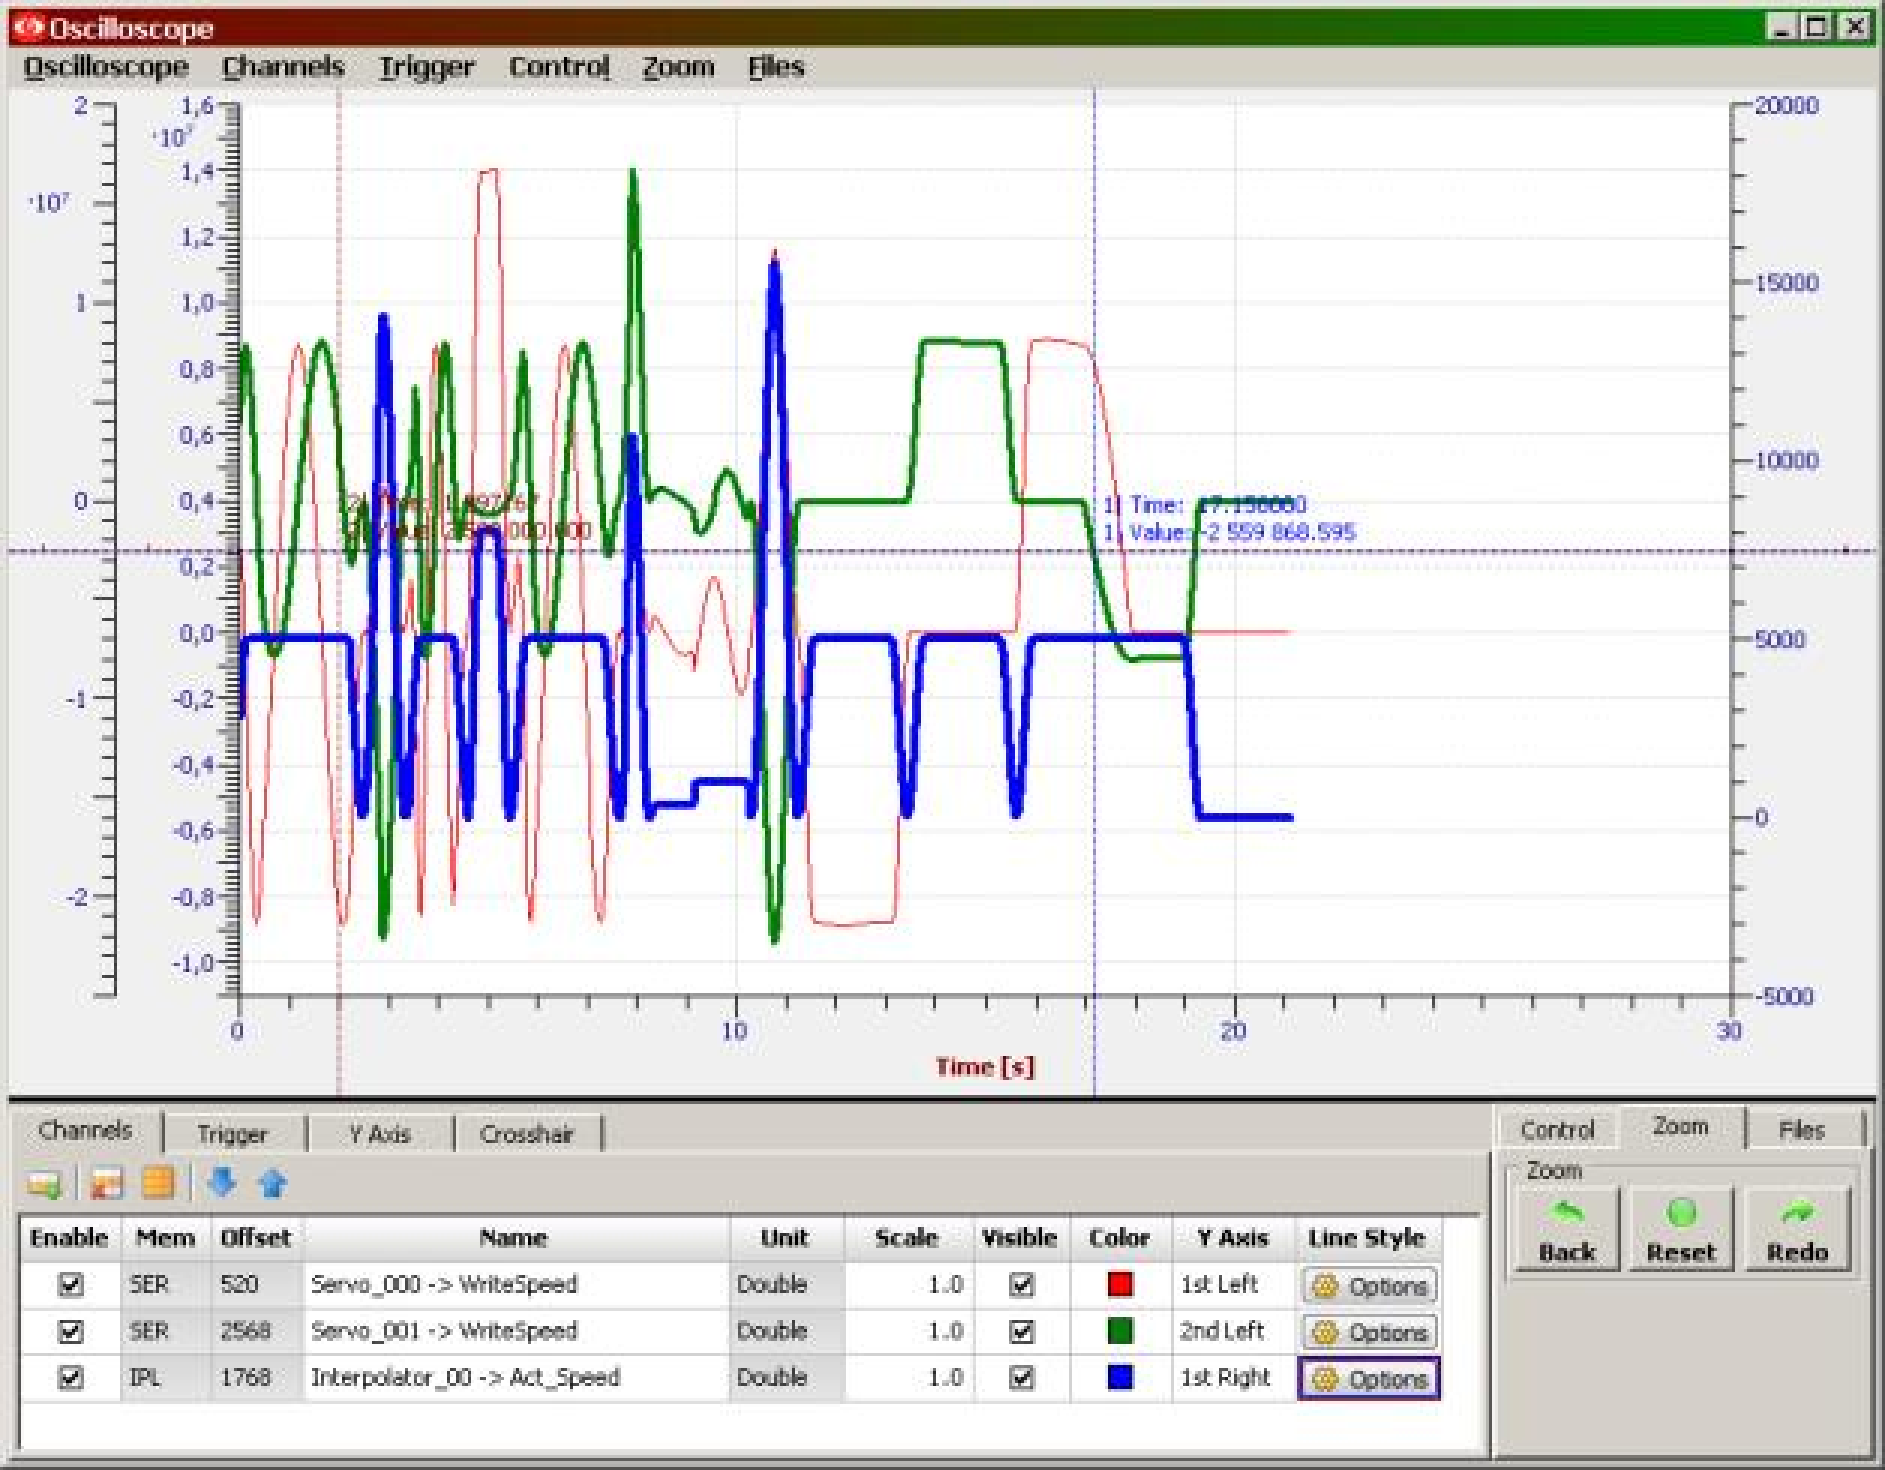Open the Trigger menu
Viewport: 1885px width, 1470px height.
tap(426, 67)
